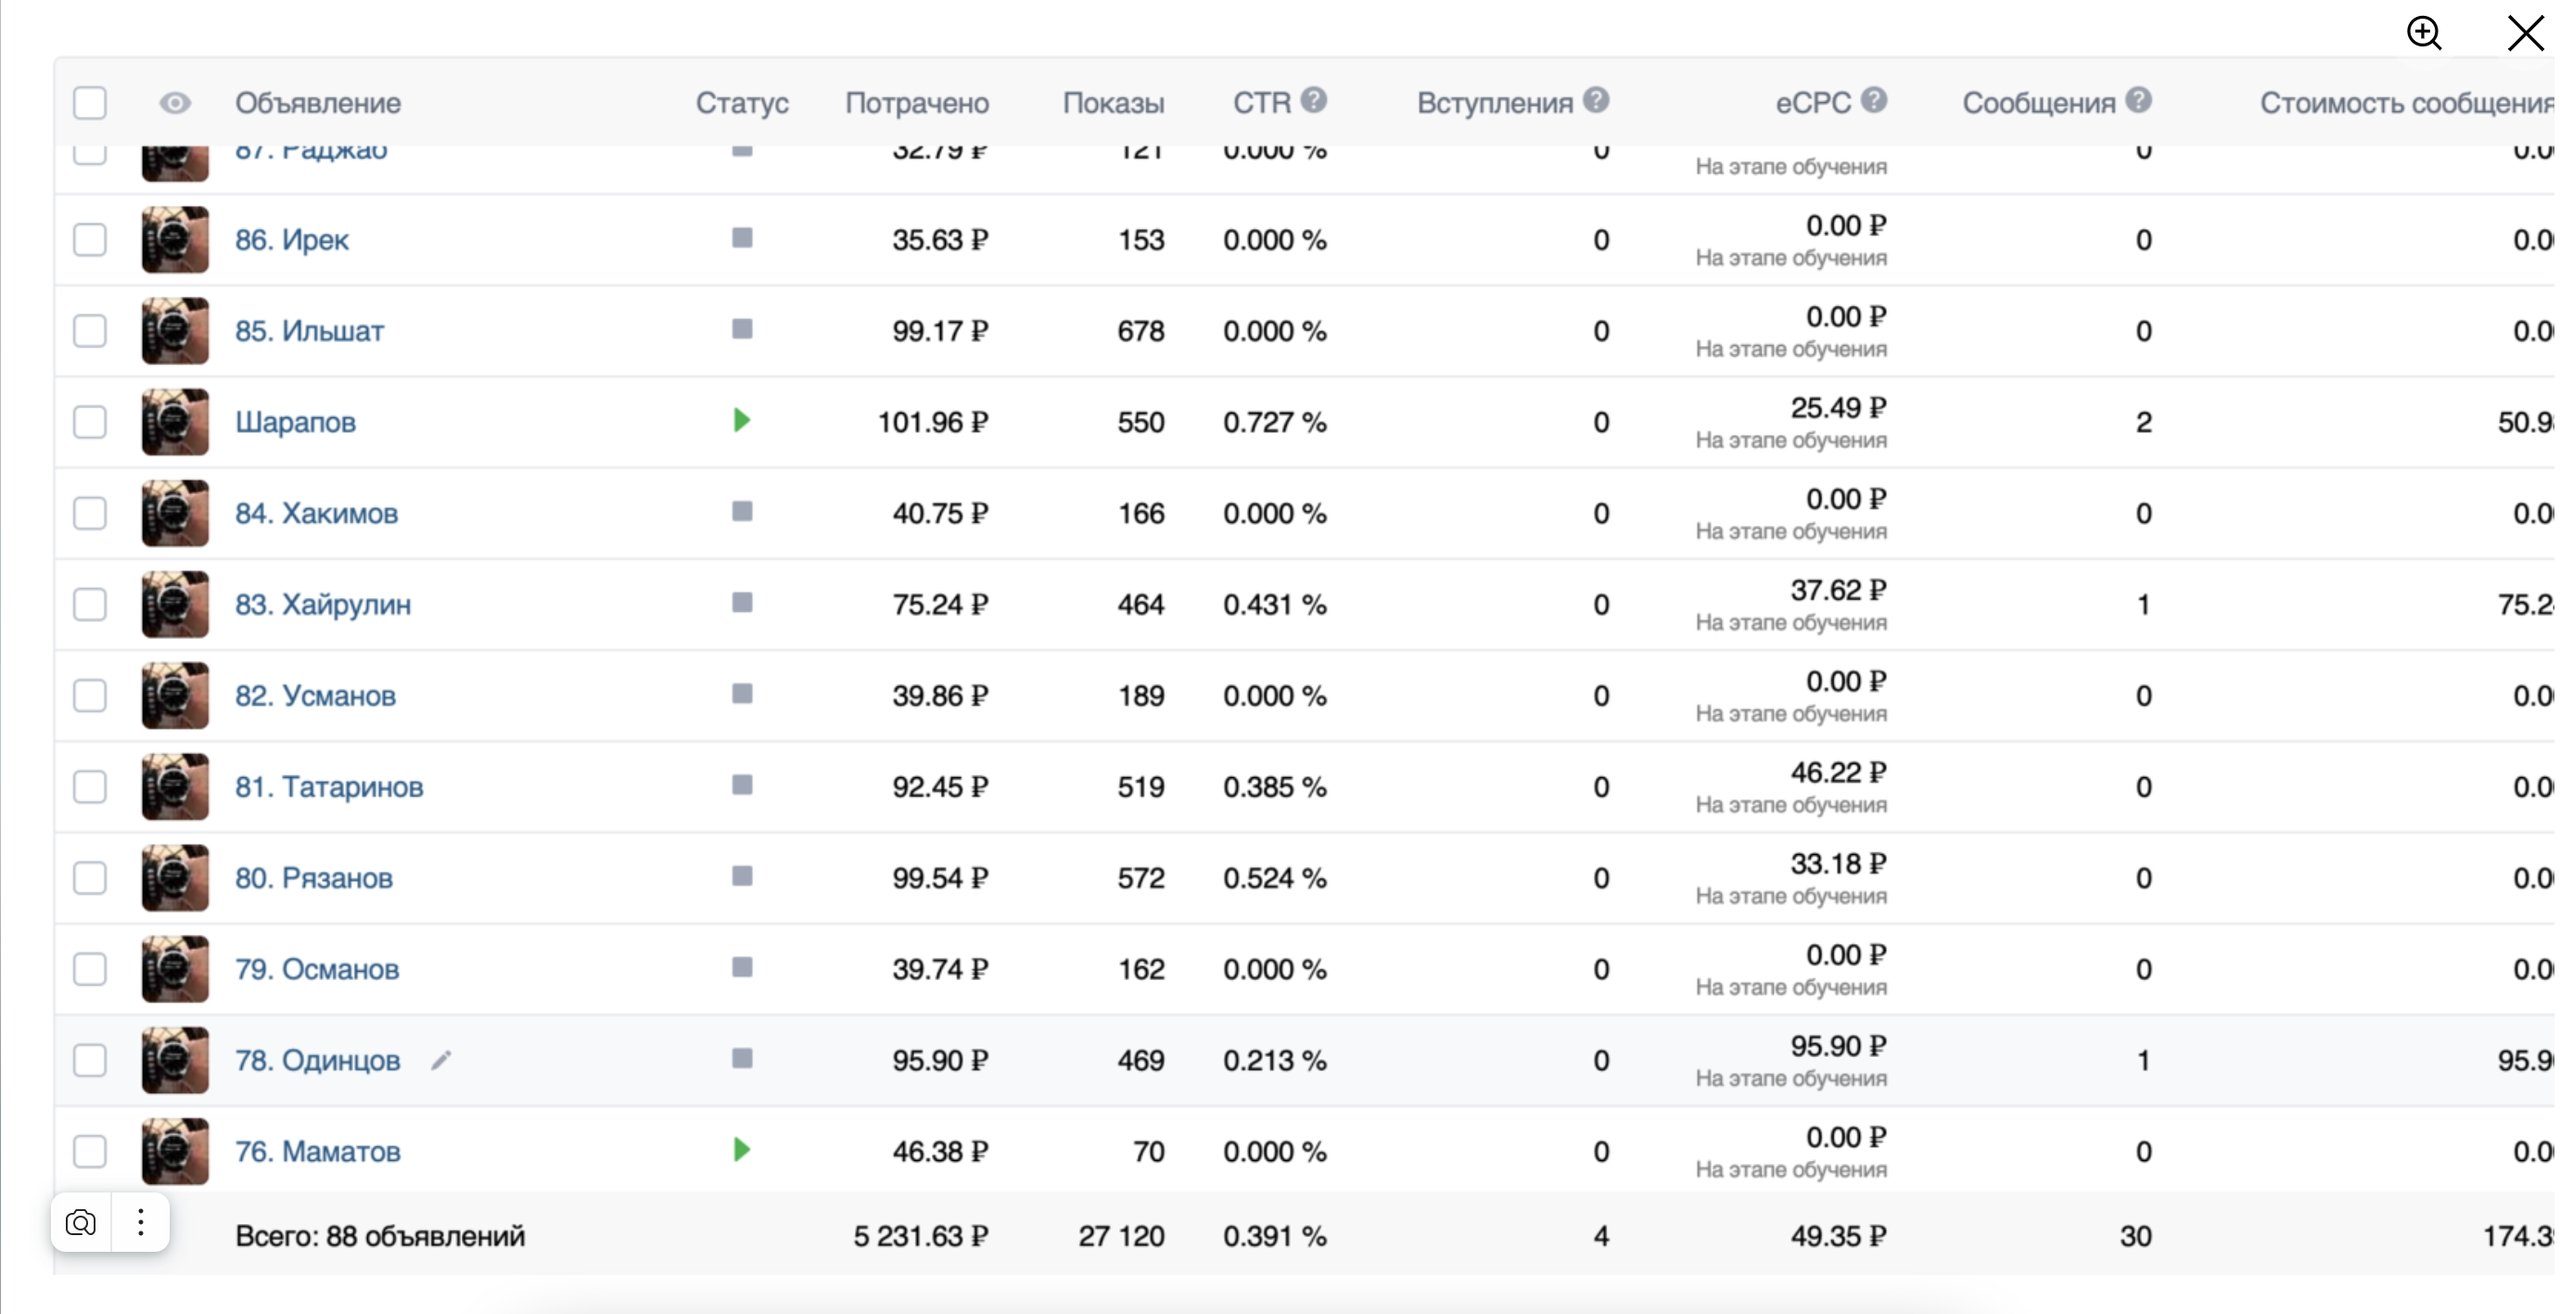Open the 84. Хакимов ad link
2560x1314 pixels.
tap(316, 513)
